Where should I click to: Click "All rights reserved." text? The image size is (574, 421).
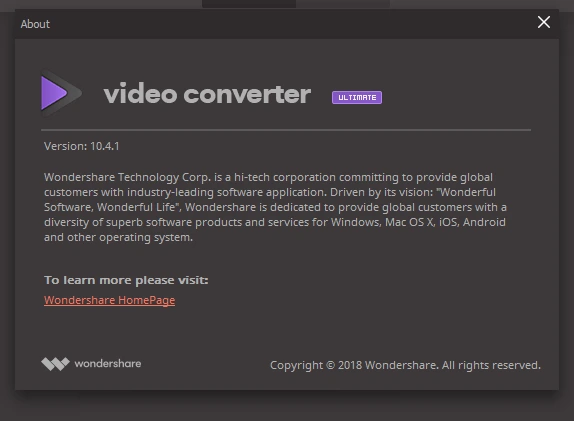(491, 365)
